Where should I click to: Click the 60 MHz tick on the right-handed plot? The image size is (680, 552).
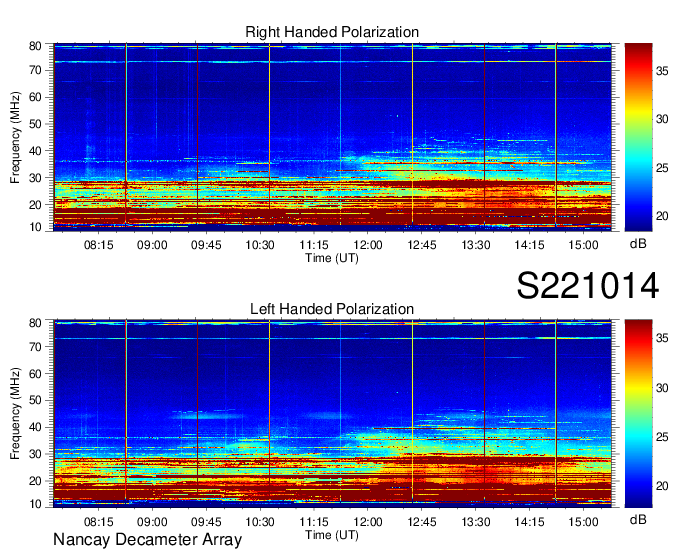point(35,97)
